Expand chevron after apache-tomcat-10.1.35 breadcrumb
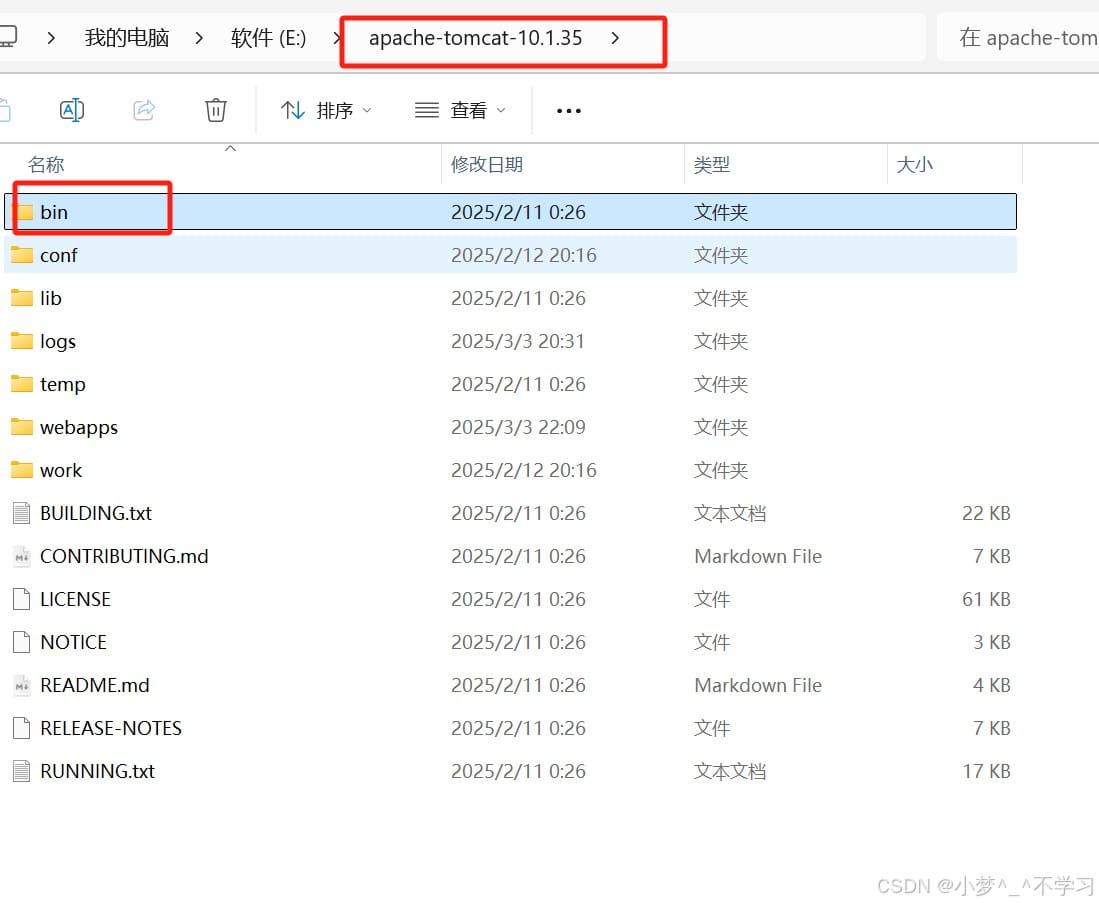This screenshot has width=1099, height=903. point(615,38)
